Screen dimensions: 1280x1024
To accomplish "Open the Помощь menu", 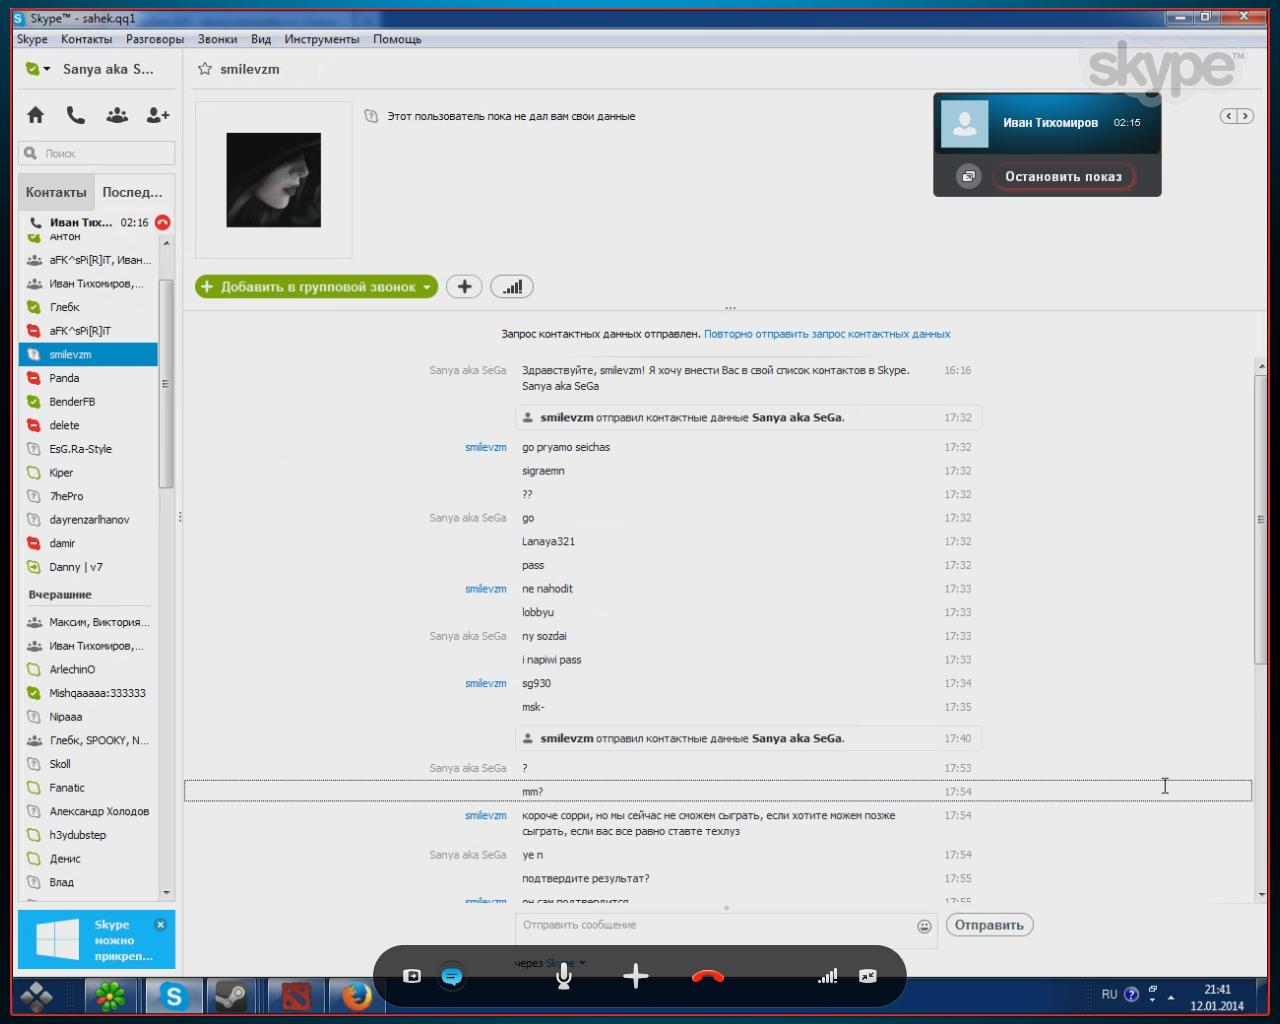I will click(397, 39).
